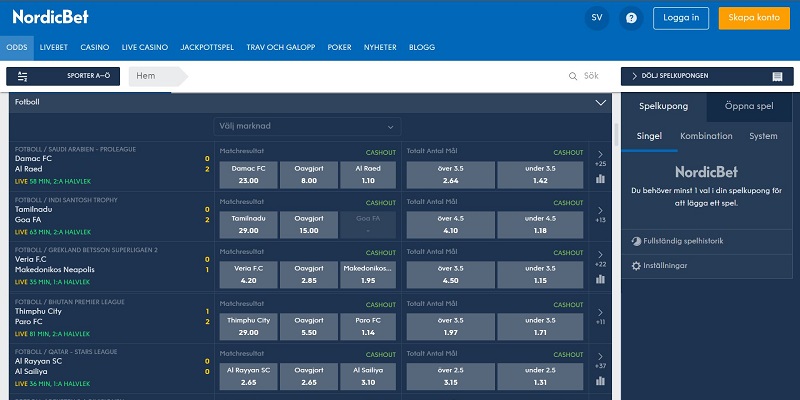Image resolution: width=800 pixels, height=400 pixels.
Task: Select över 3.5 at 1.97
Action: pos(451,327)
